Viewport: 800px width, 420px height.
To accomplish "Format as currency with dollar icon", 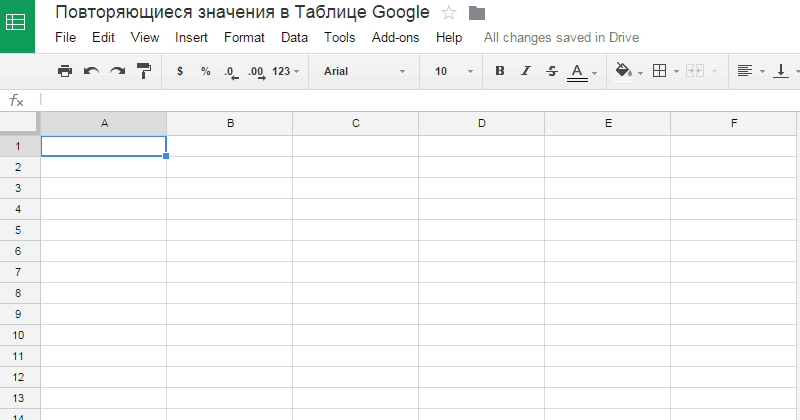I will [180, 71].
